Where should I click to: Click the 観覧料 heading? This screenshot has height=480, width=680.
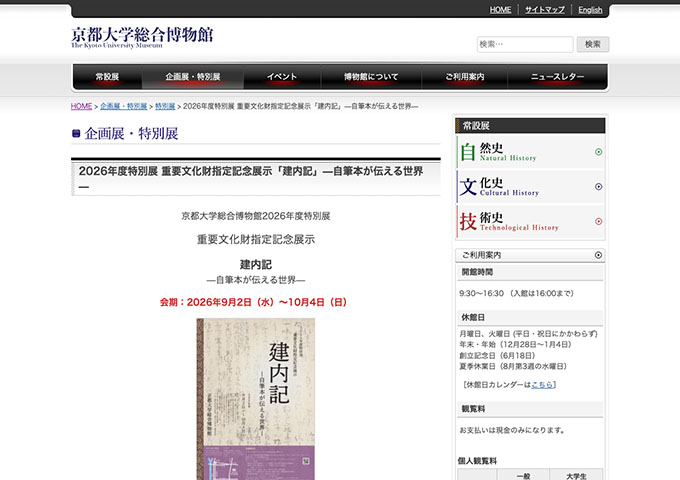(473, 409)
